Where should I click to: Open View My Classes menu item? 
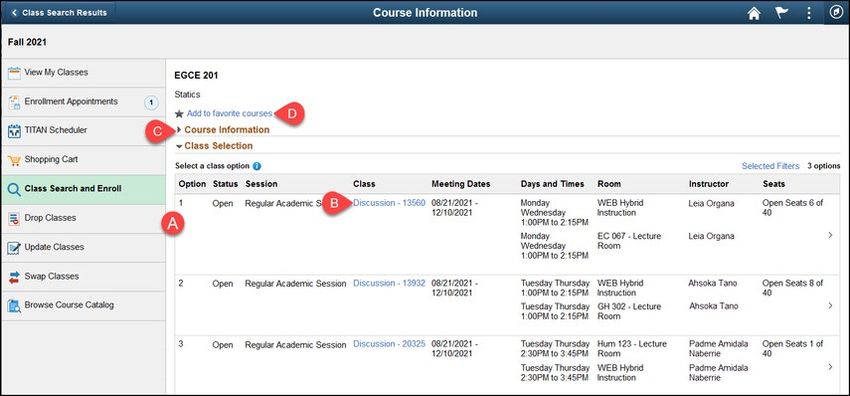83,73
